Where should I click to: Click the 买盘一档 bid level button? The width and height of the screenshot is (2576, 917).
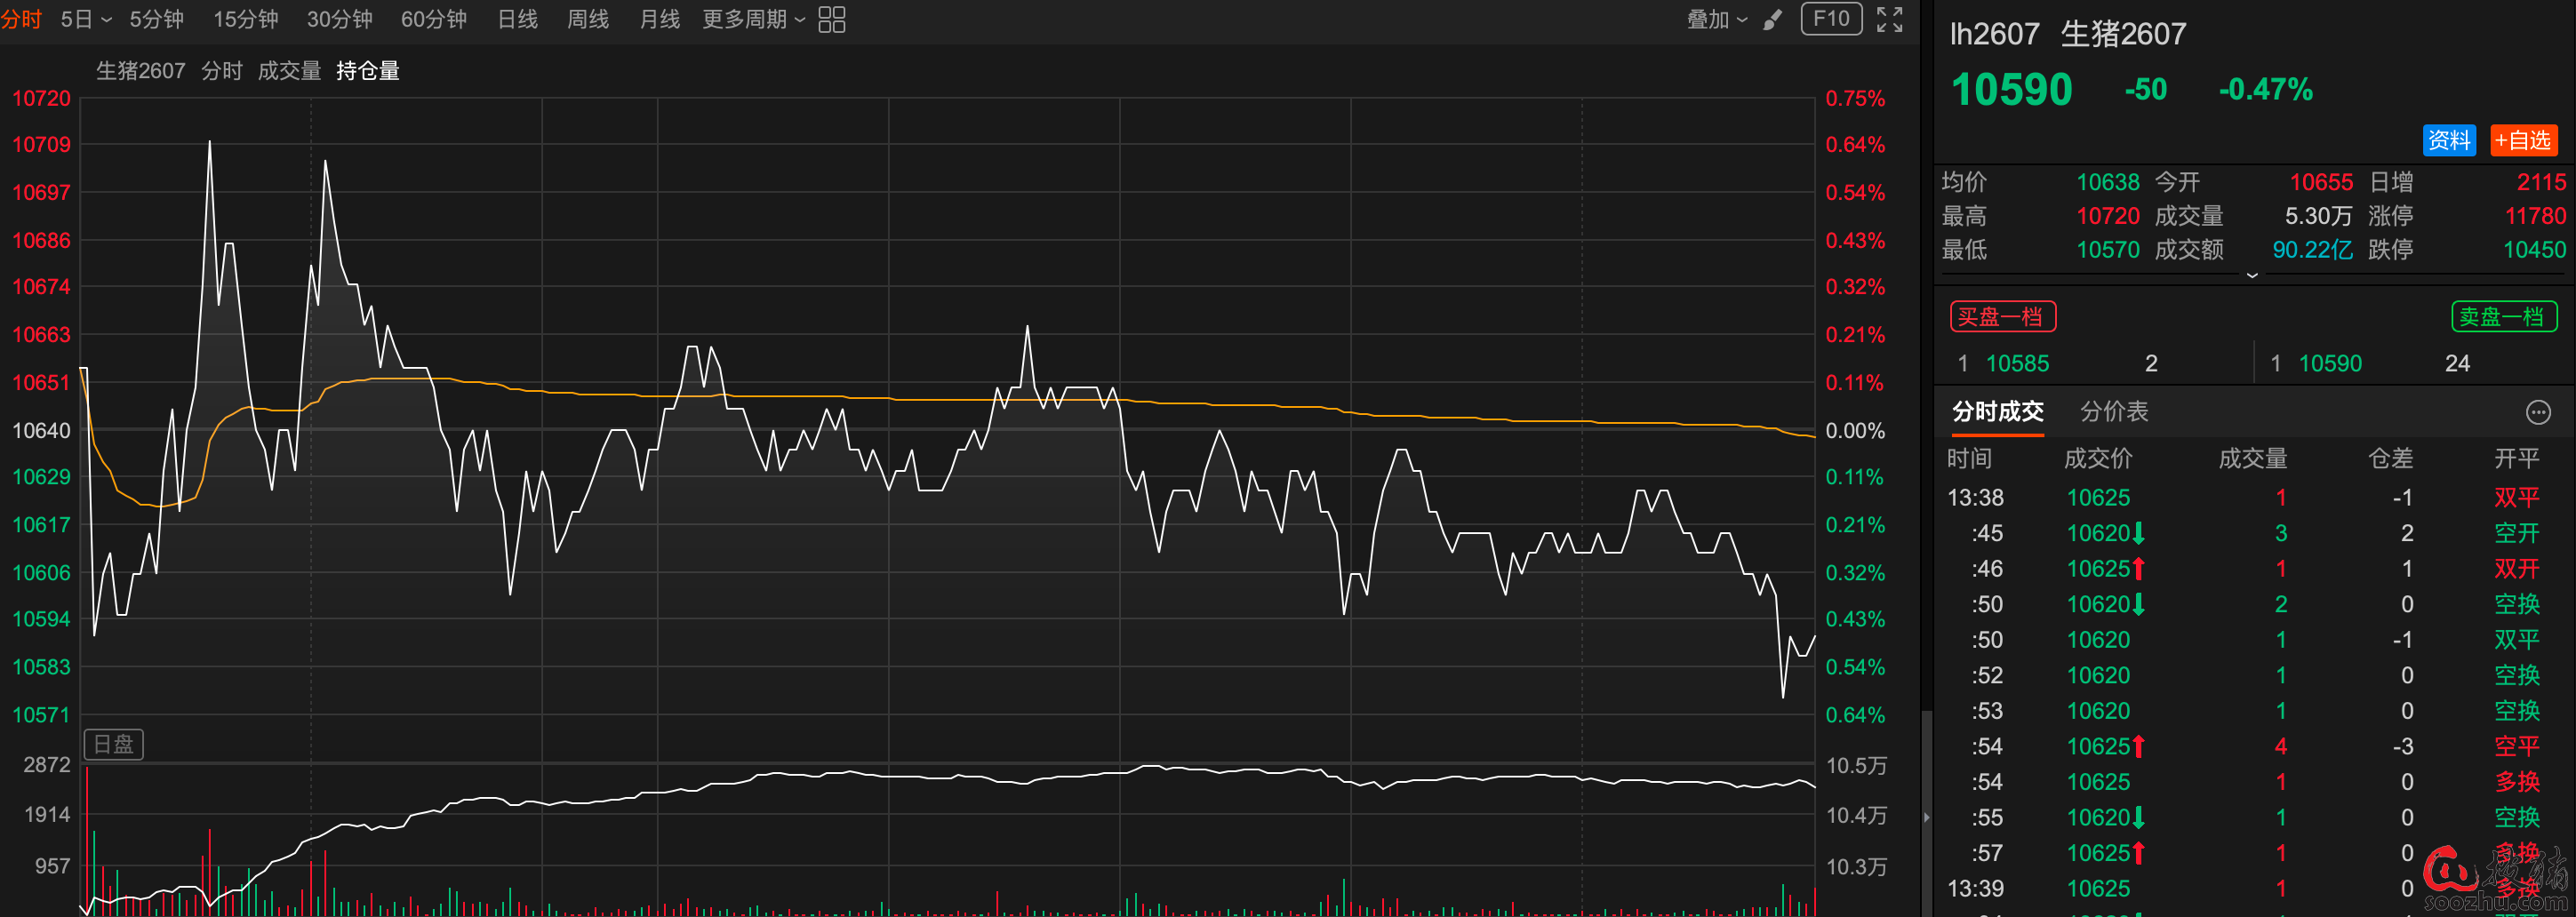[2002, 317]
